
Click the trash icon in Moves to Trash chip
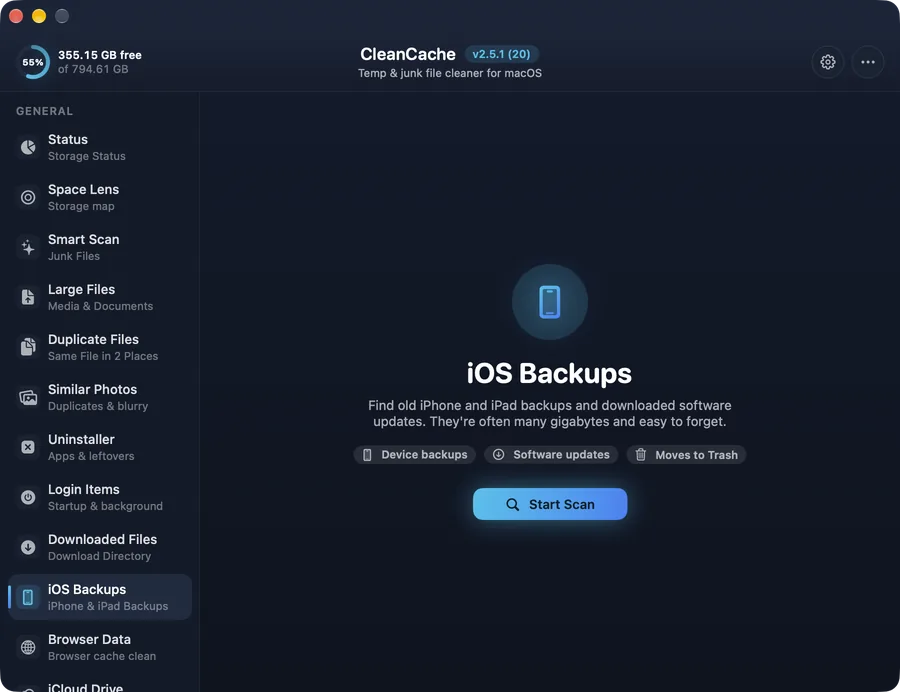pyautogui.click(x=641, y=454)
